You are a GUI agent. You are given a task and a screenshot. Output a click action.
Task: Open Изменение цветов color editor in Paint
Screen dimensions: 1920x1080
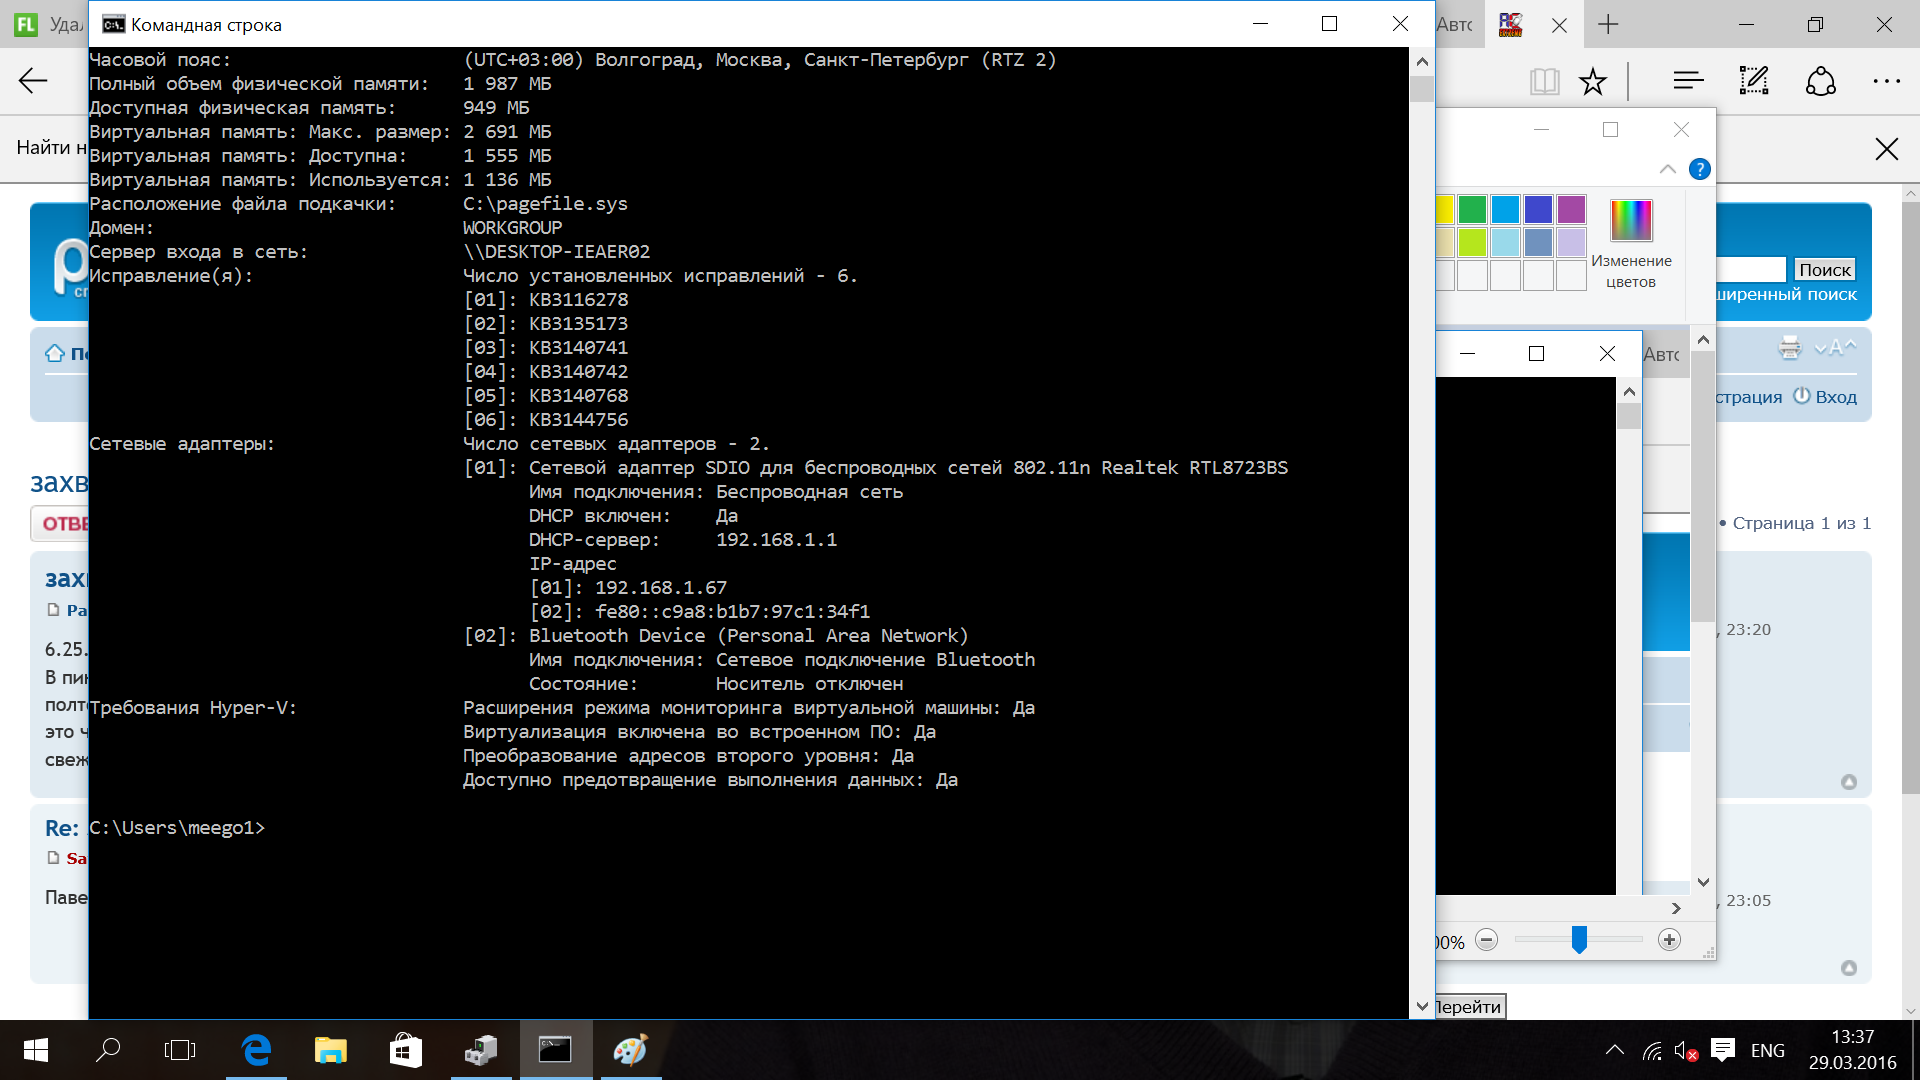pos(1631,245)
